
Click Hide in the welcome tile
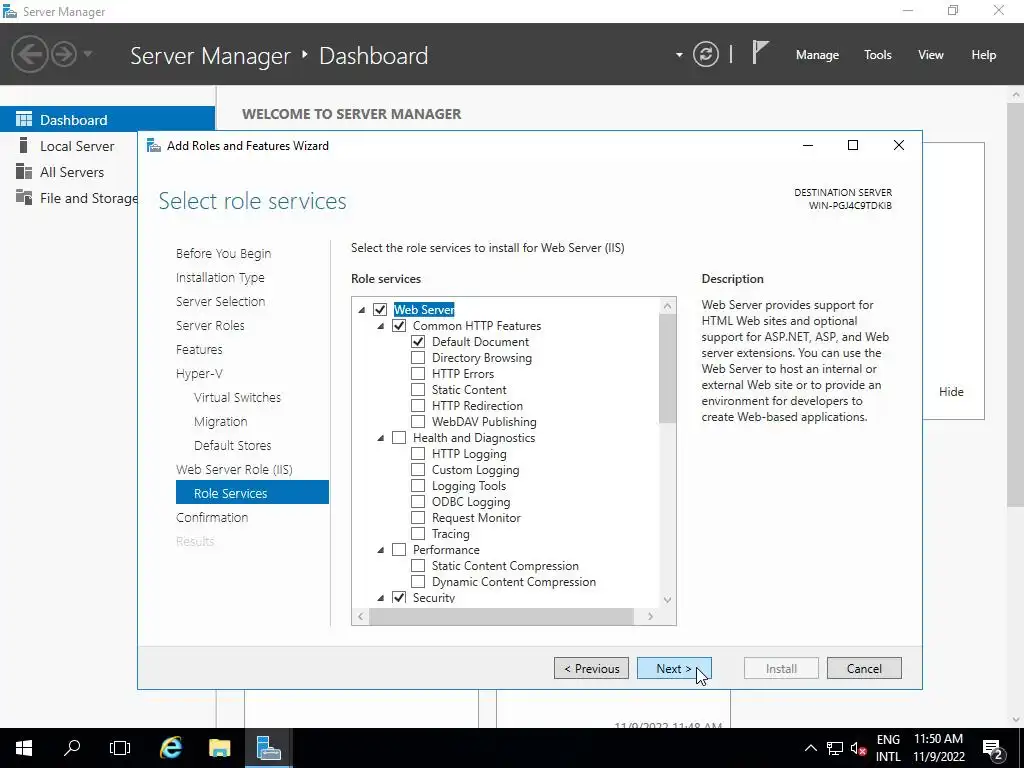pyautogui.click(x=951, y=392)
